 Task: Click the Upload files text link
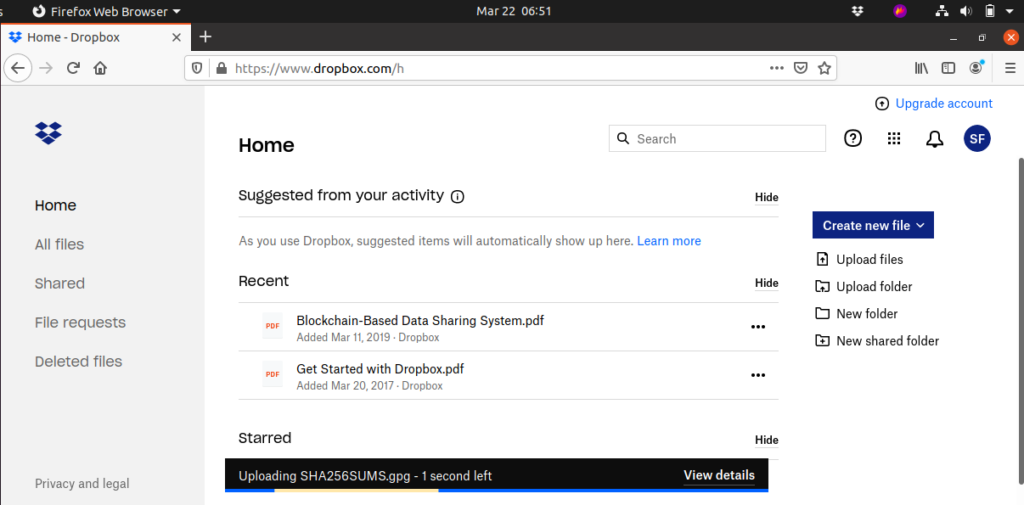click(x=870, y=259)
